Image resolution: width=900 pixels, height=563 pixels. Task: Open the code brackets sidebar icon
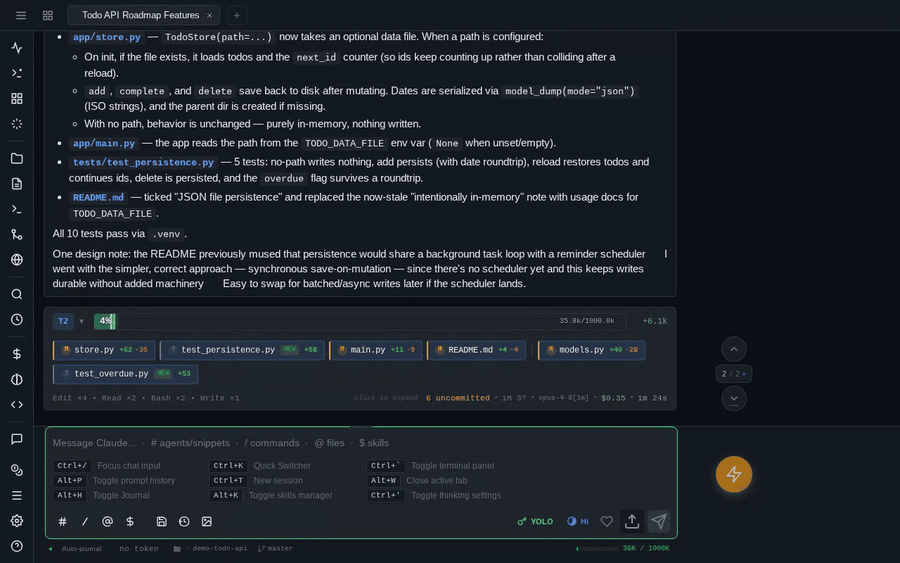[17, 405]
